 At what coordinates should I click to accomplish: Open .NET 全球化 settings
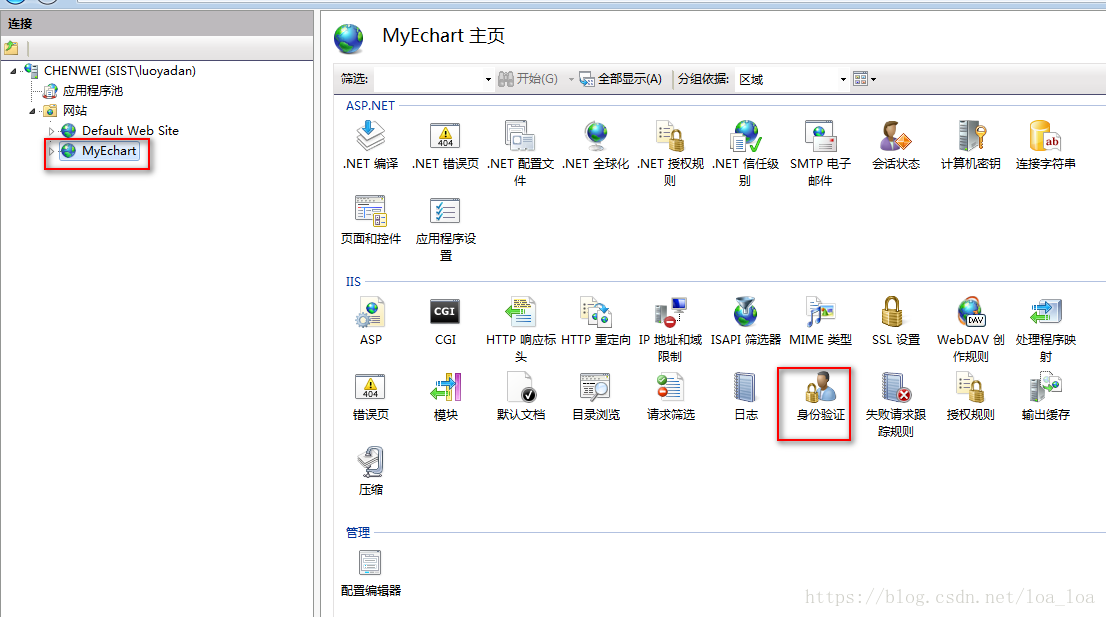click(596, 146)
